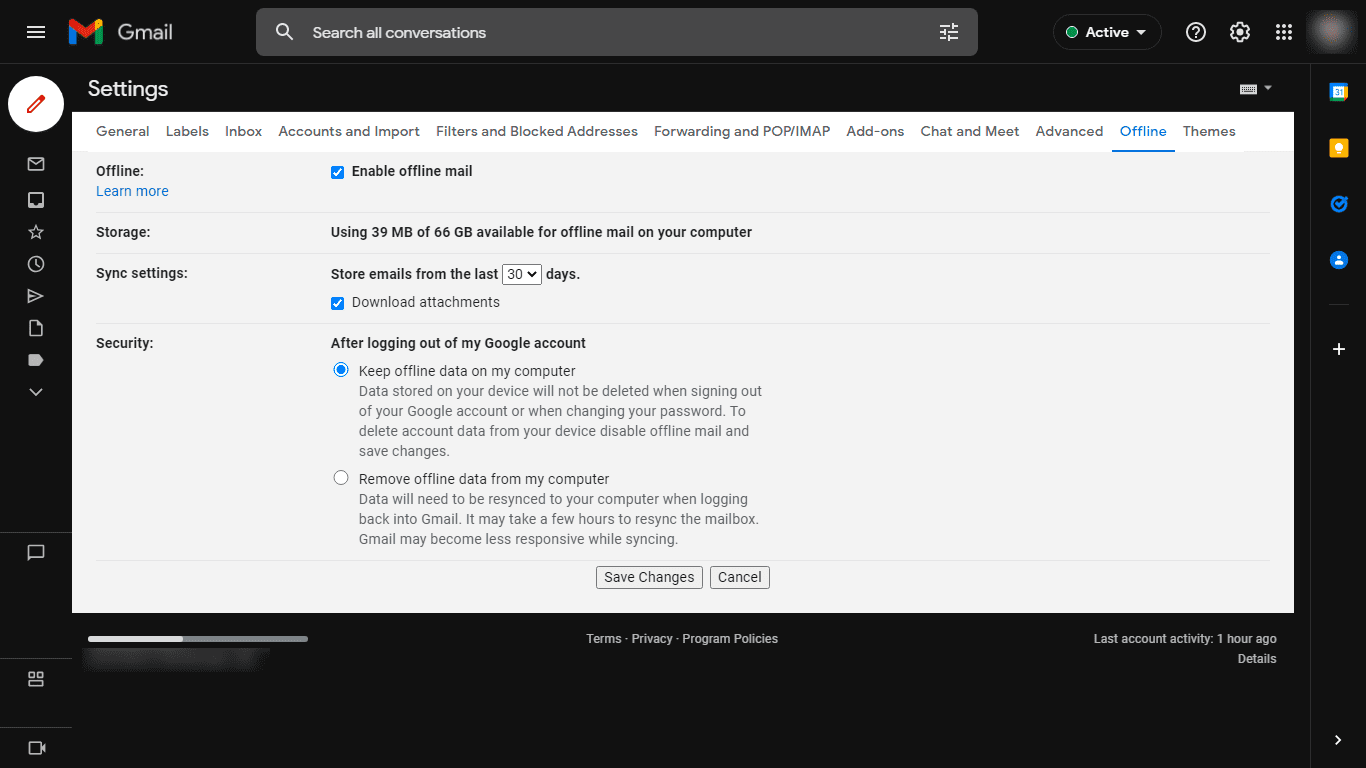Open Sent mail icon
1366x768 pixels.
coord(36,296)
